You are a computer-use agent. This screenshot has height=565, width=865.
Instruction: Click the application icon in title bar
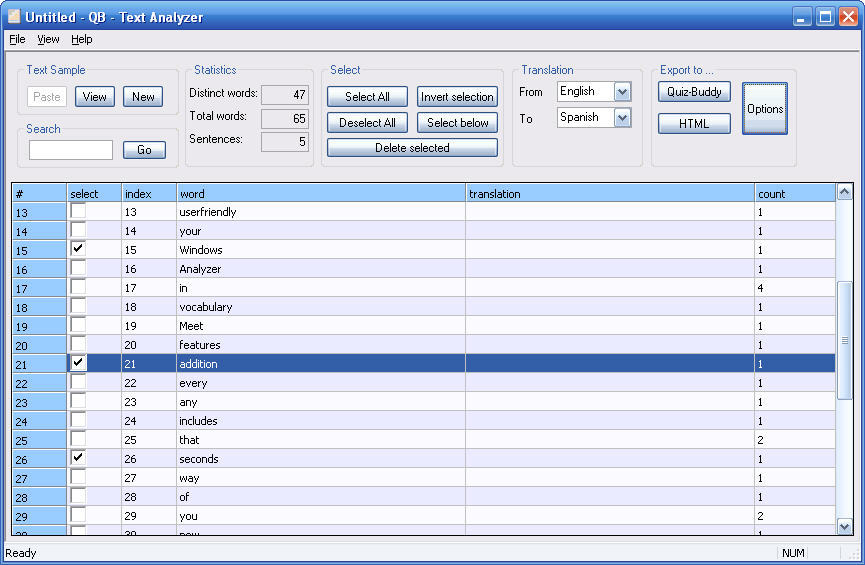[x=13, y=17]
